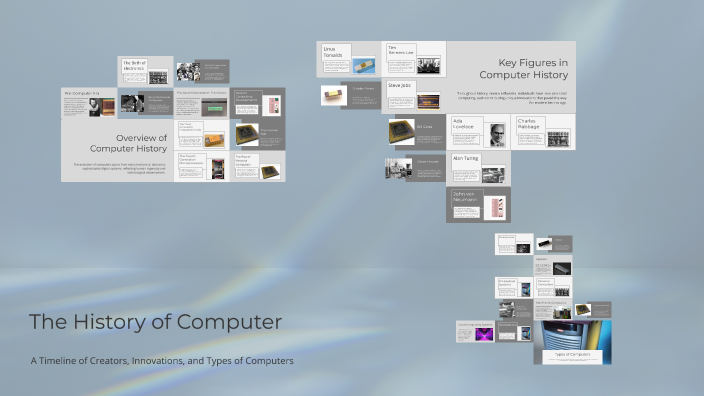Screen dimensions: 704x396
Task: Open 'The Internet Age' slide
Action: point(258,135)
